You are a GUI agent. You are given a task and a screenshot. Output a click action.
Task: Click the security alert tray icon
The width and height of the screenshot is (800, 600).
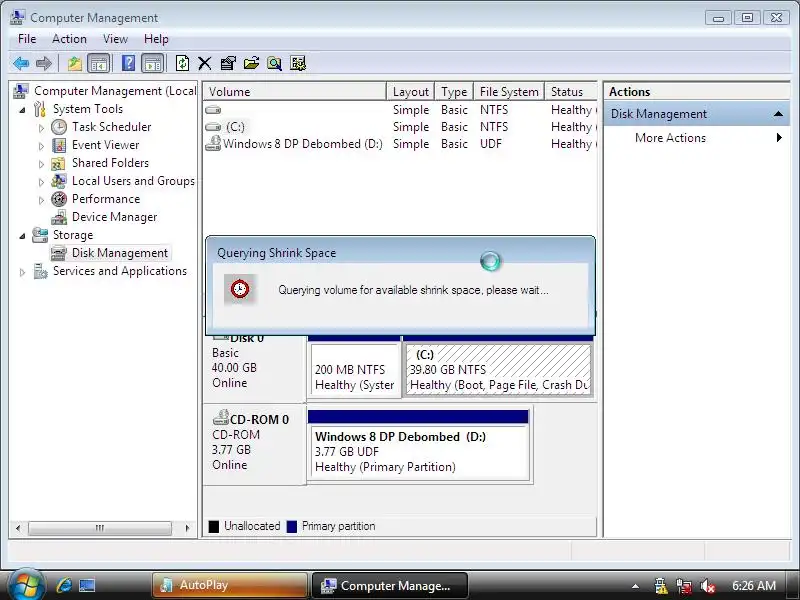(x=660, y=586)
